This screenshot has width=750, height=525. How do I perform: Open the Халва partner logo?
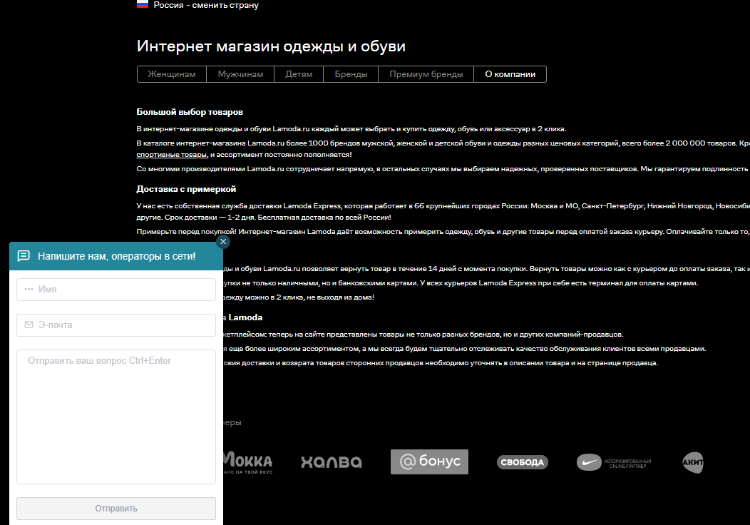click(x=331, y=462)
